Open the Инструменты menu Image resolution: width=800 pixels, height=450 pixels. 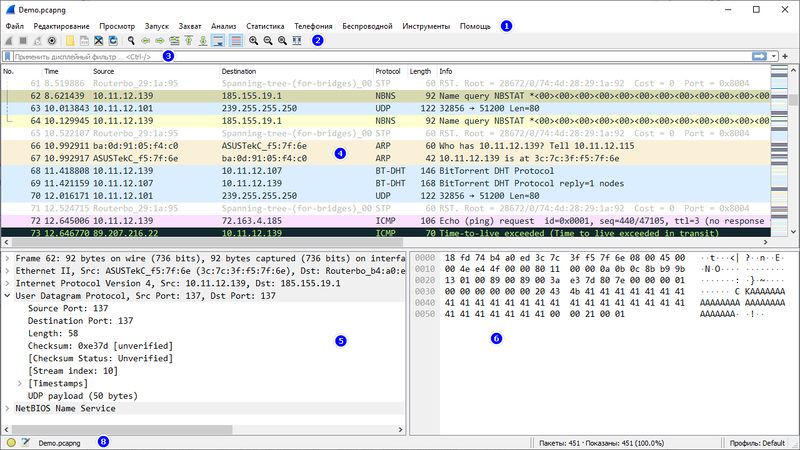coord(426,26)
